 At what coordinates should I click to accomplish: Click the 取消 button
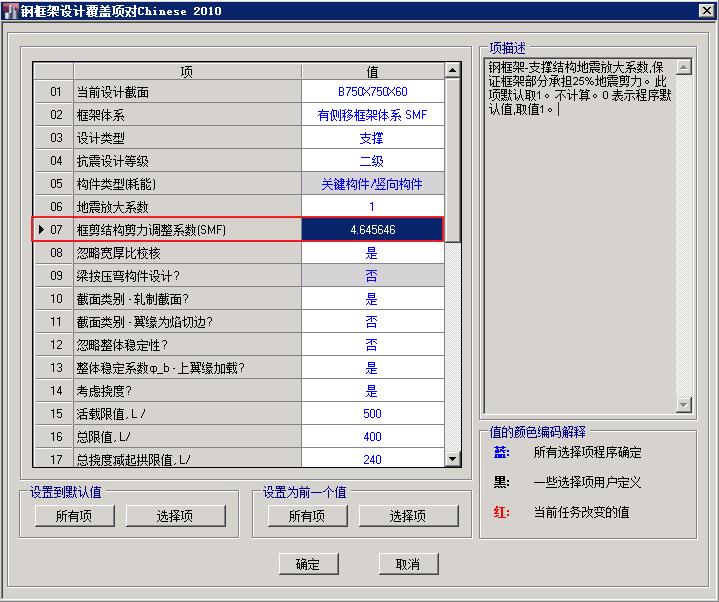pos(407,564)
